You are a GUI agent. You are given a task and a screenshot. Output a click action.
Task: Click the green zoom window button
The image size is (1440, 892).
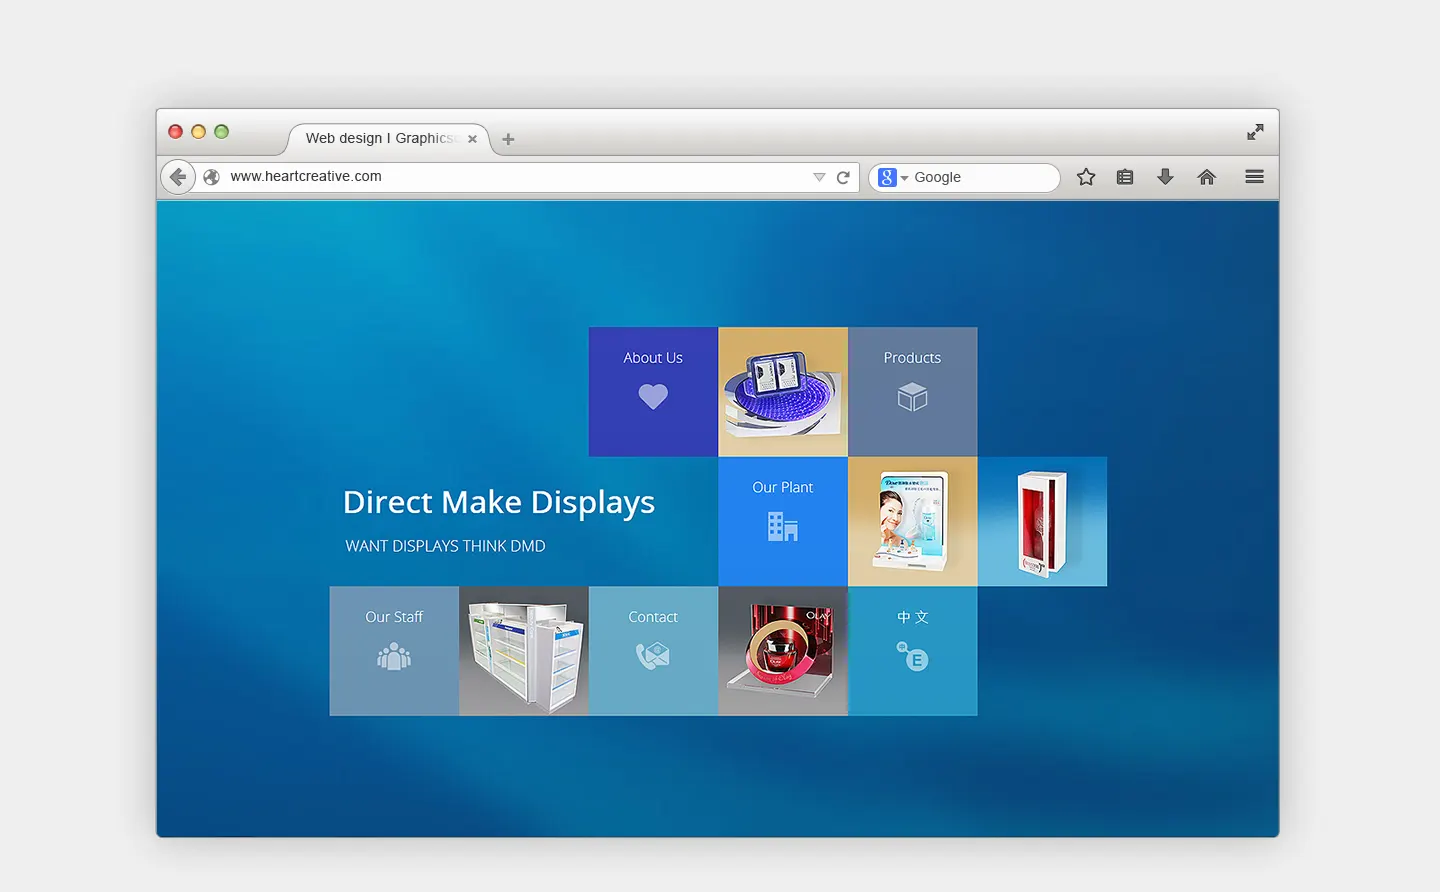click(221, 132)
